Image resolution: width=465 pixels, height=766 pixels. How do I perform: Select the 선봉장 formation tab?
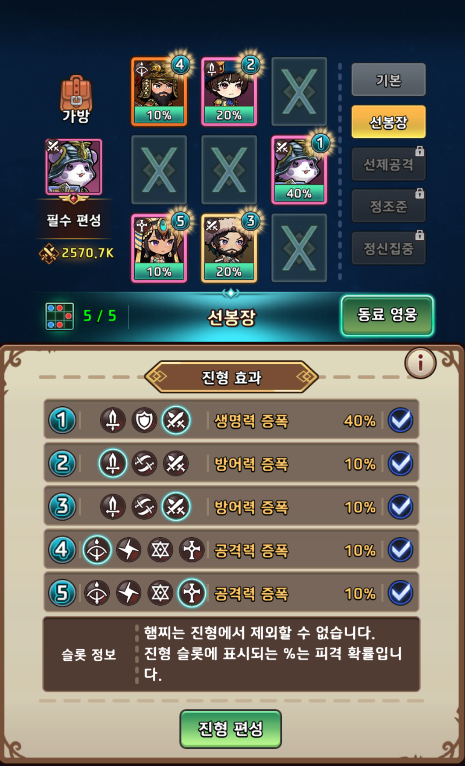pos(388,121)
